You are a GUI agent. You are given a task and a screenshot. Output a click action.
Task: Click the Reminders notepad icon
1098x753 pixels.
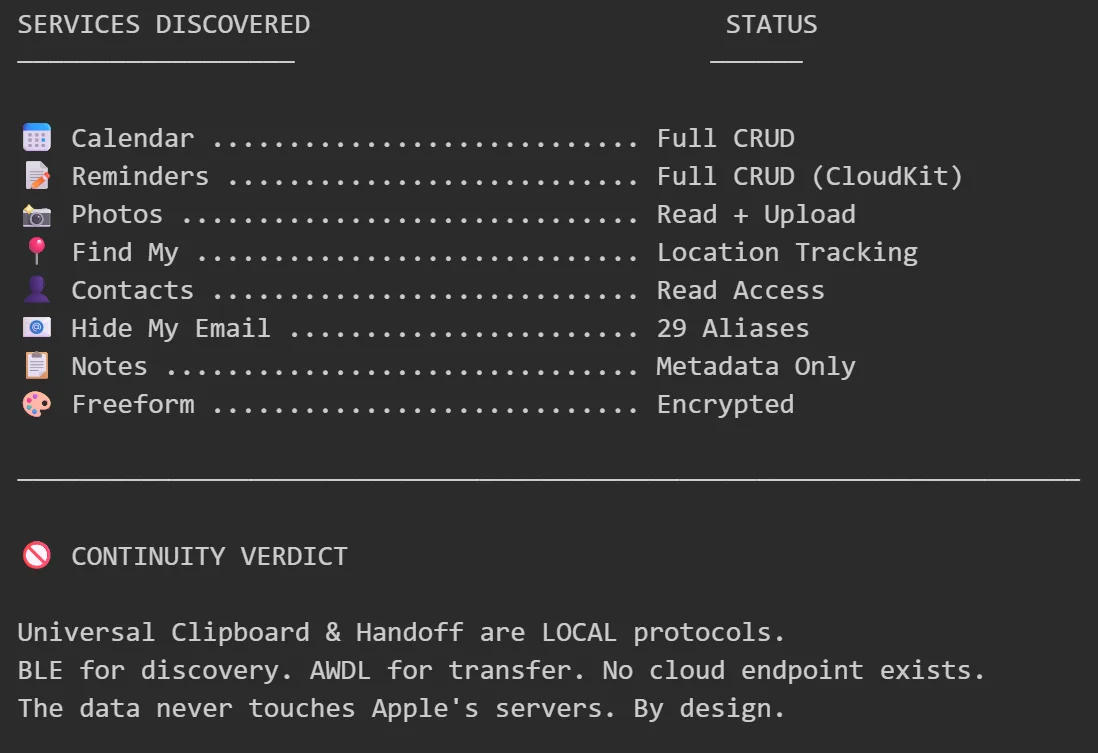tap(37, 176)
